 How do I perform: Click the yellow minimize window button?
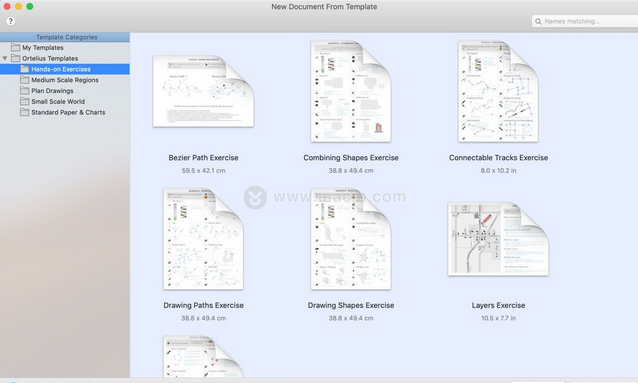tap(18, 7)
